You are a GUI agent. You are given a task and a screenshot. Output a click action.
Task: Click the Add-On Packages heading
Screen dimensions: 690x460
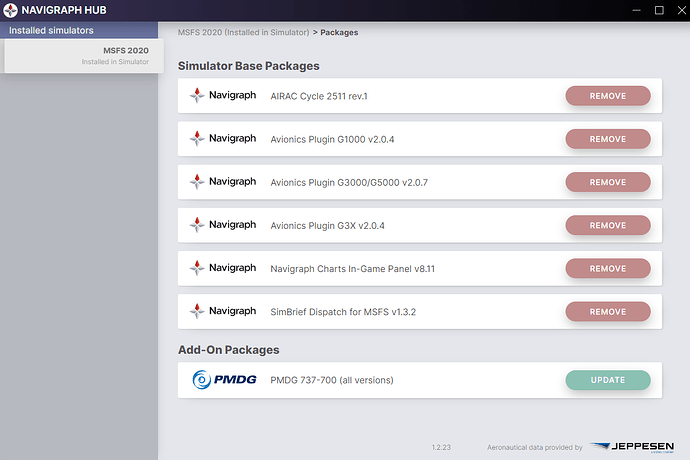(228, 350)
